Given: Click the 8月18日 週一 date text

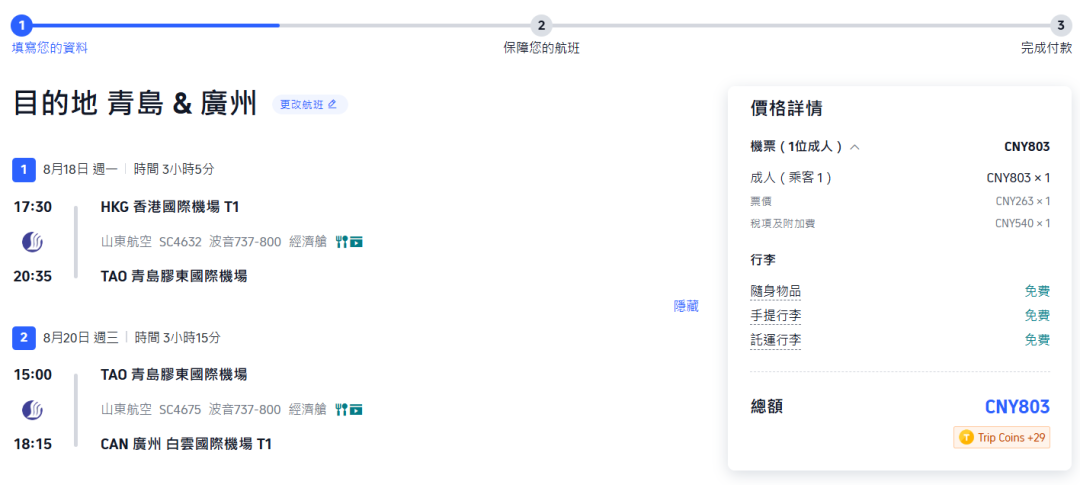Looking at the screenshot, I should [80, 169].
